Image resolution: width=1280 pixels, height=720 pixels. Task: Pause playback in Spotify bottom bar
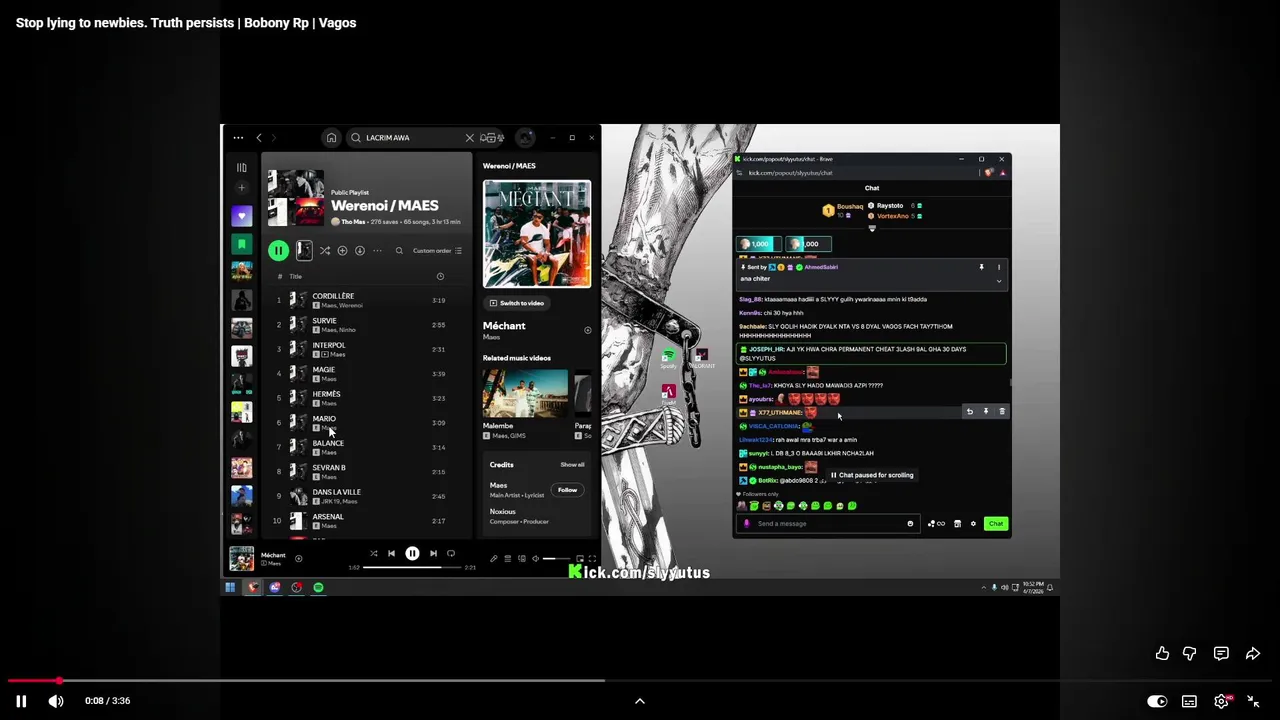point(412,553)
